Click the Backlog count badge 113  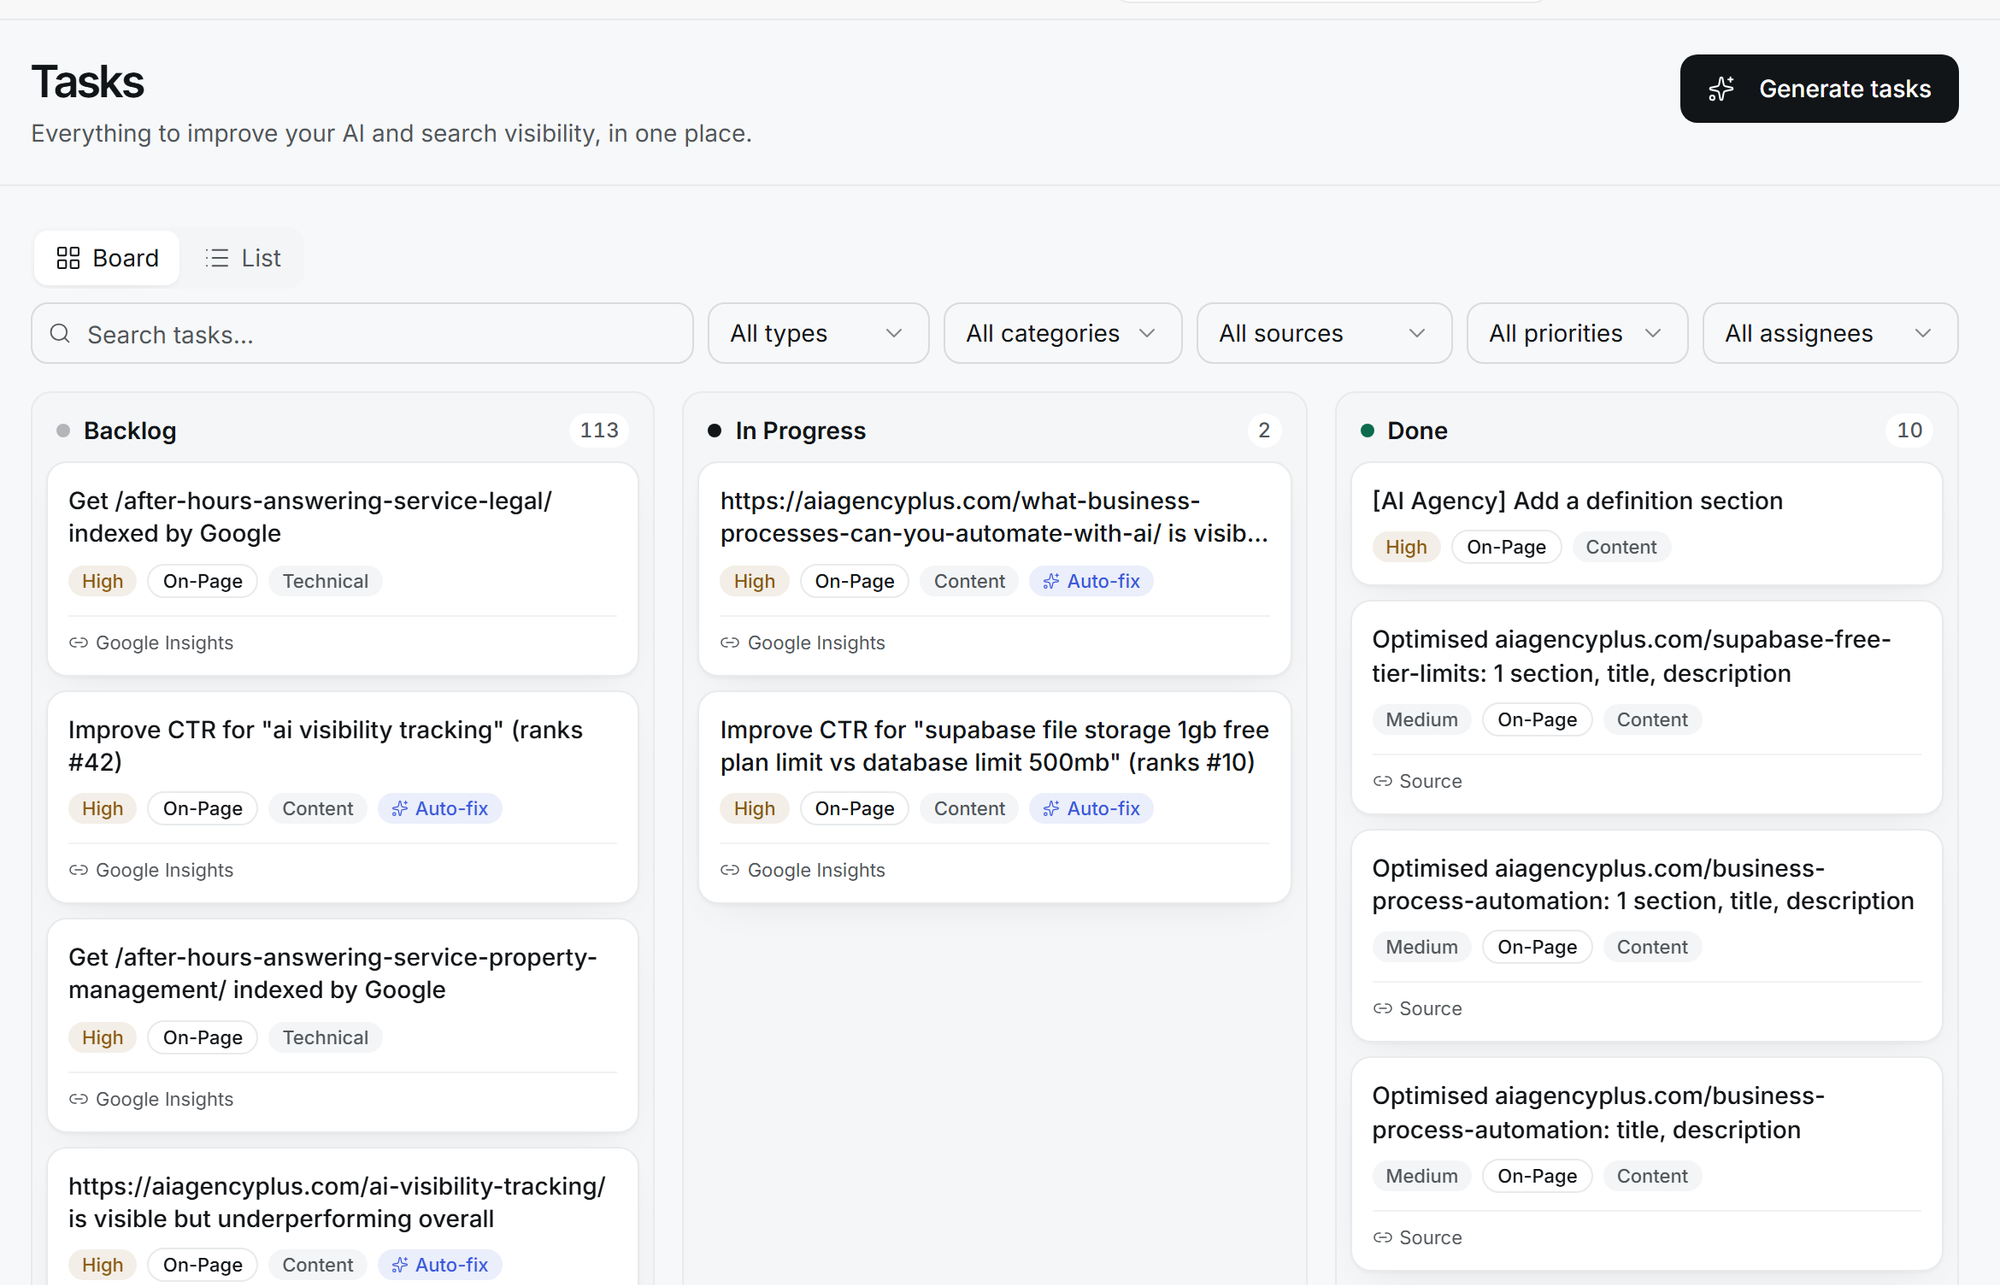599,430
